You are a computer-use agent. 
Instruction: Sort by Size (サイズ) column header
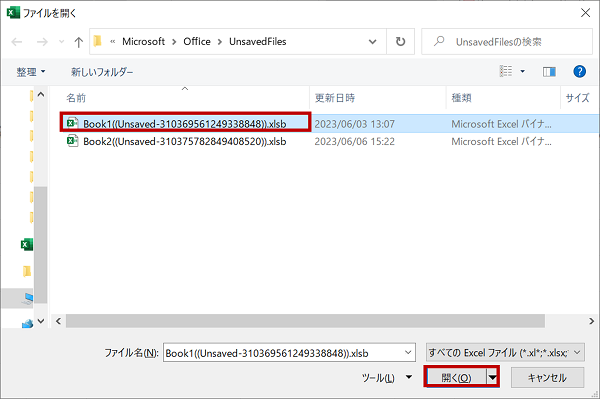tap(579, 98)
